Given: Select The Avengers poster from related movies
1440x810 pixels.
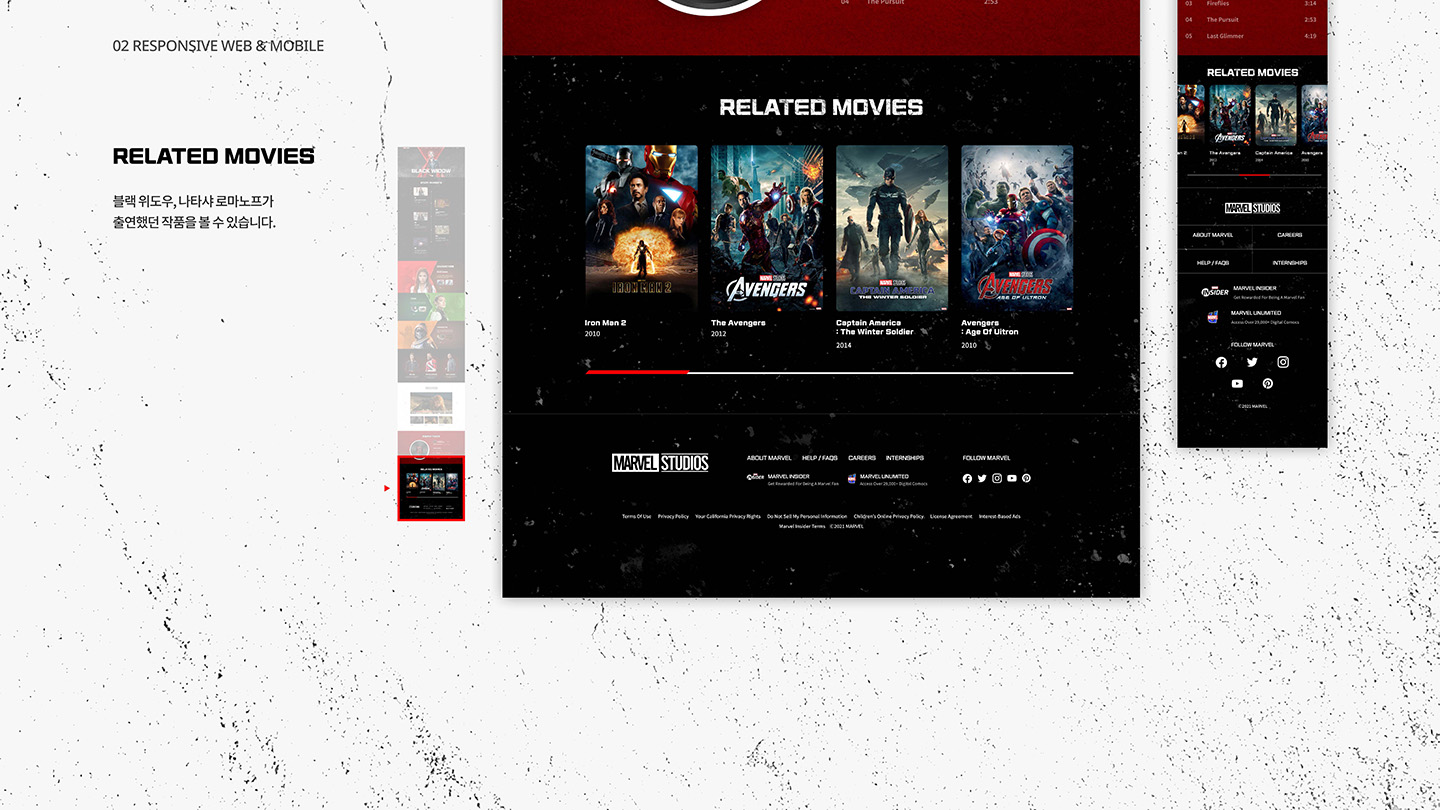Looking at the screenshot, I should (x=766, y=227).
